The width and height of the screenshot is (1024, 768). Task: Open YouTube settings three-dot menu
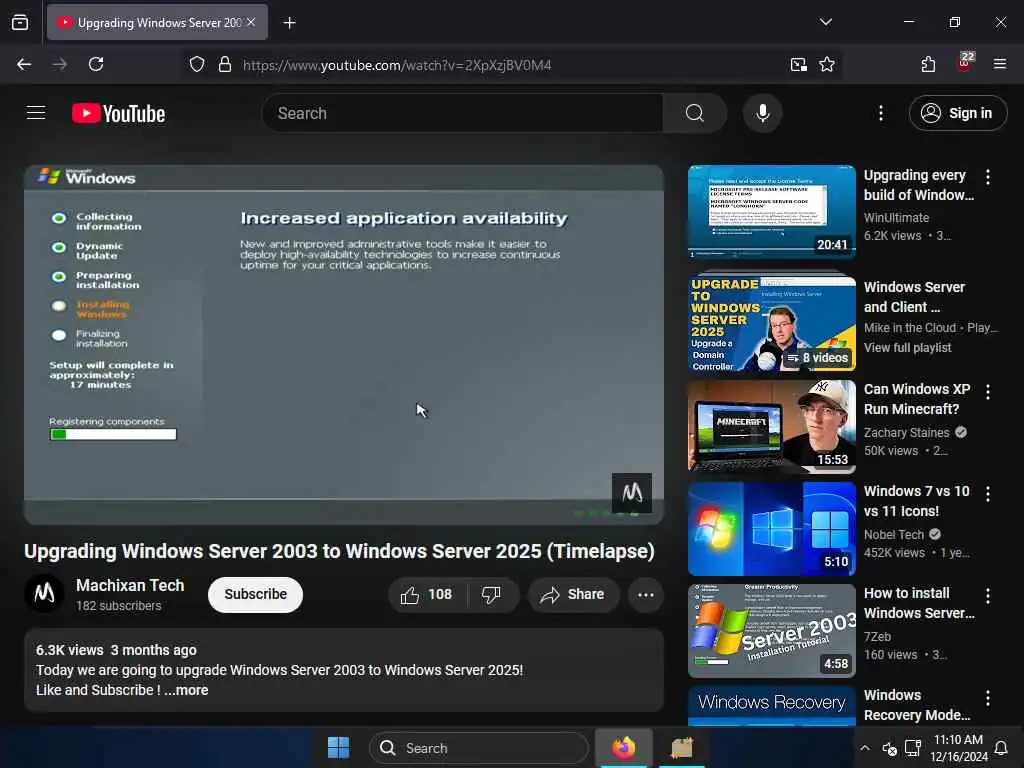881,113
